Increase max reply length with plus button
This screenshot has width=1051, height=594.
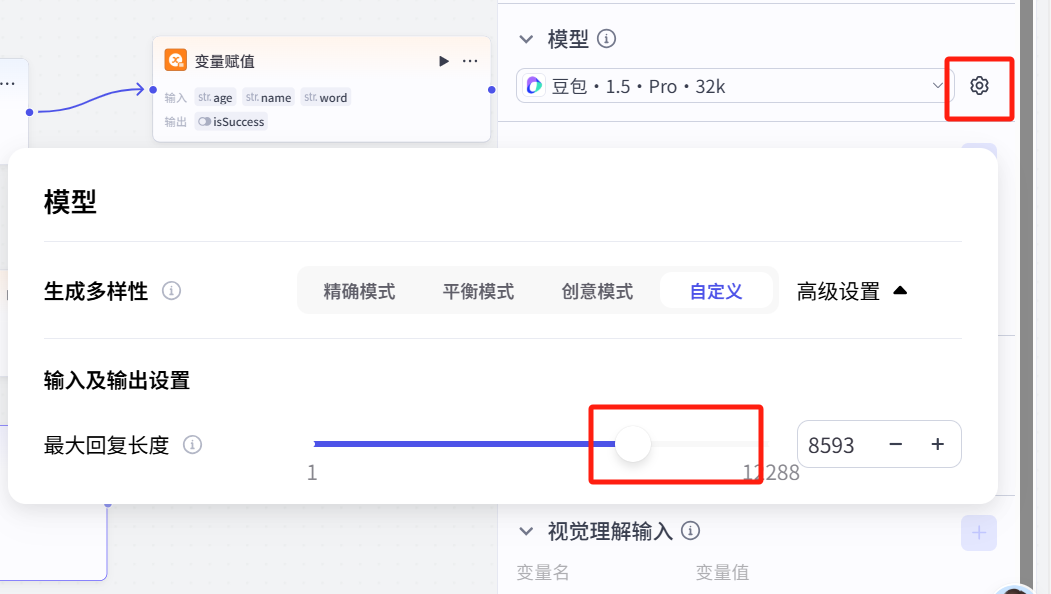click(938, 444)
